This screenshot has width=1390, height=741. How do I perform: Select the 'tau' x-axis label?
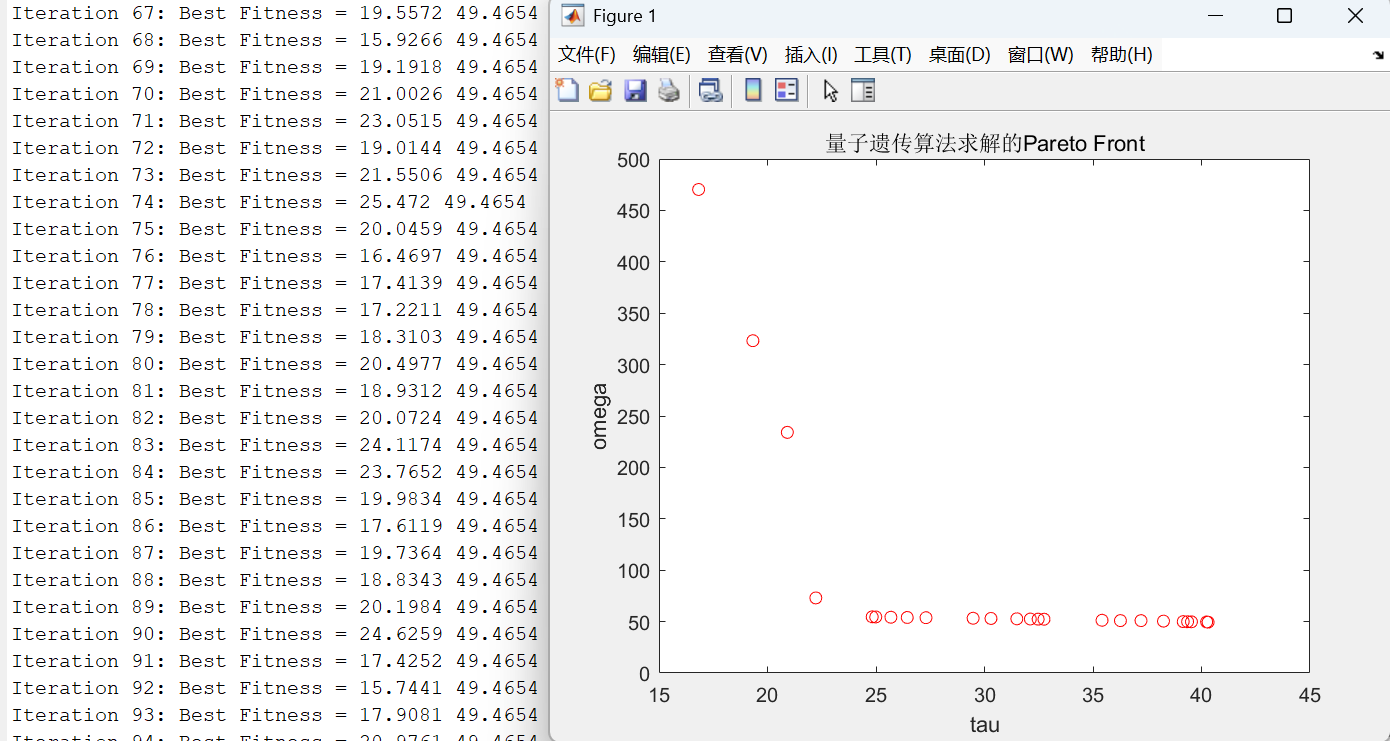(985, 725)
